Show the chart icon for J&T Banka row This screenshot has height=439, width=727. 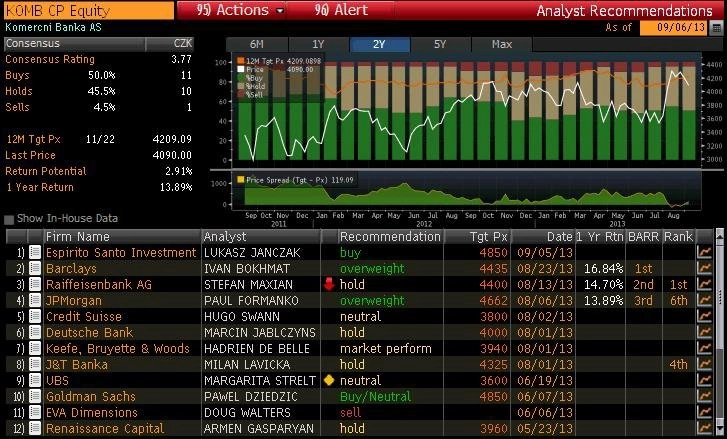pyautogui.click(x=704, y=364)
